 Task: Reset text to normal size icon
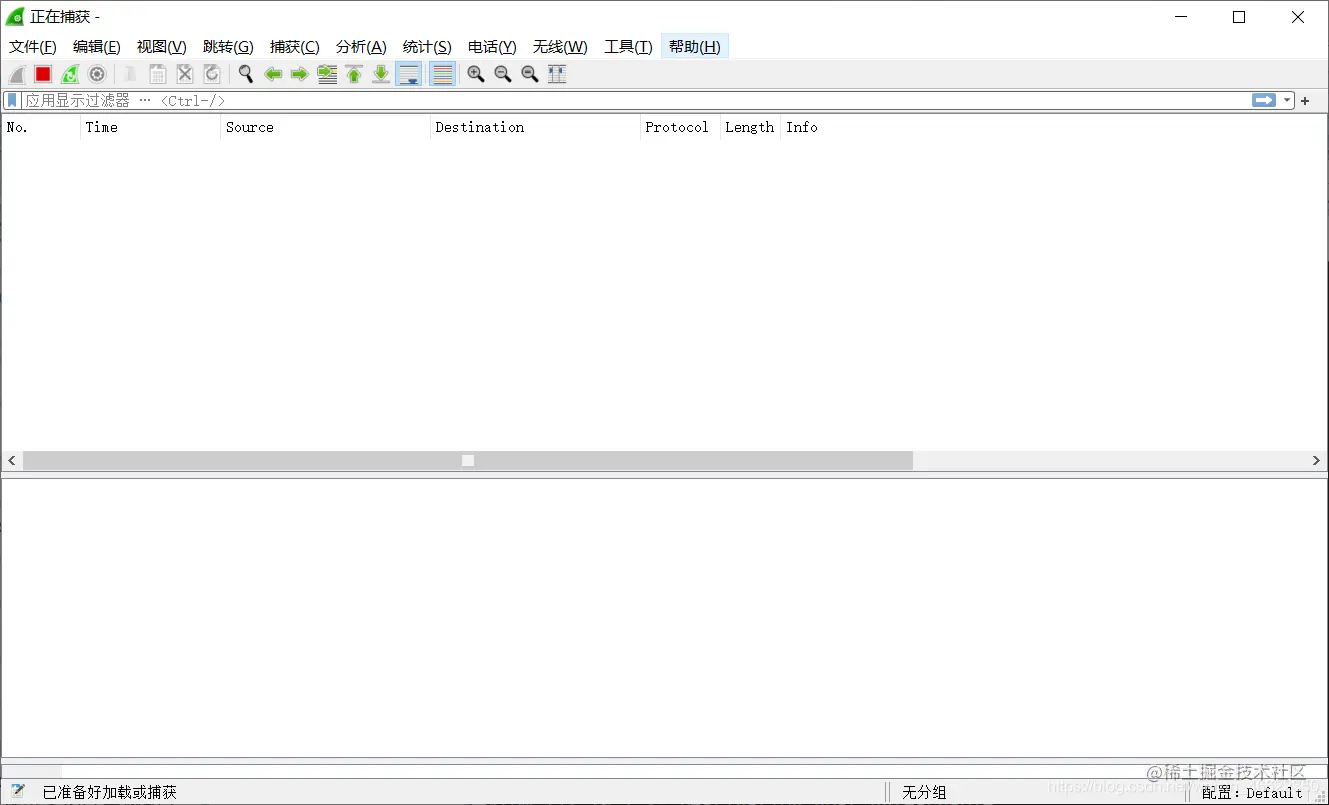click(530, 74)
